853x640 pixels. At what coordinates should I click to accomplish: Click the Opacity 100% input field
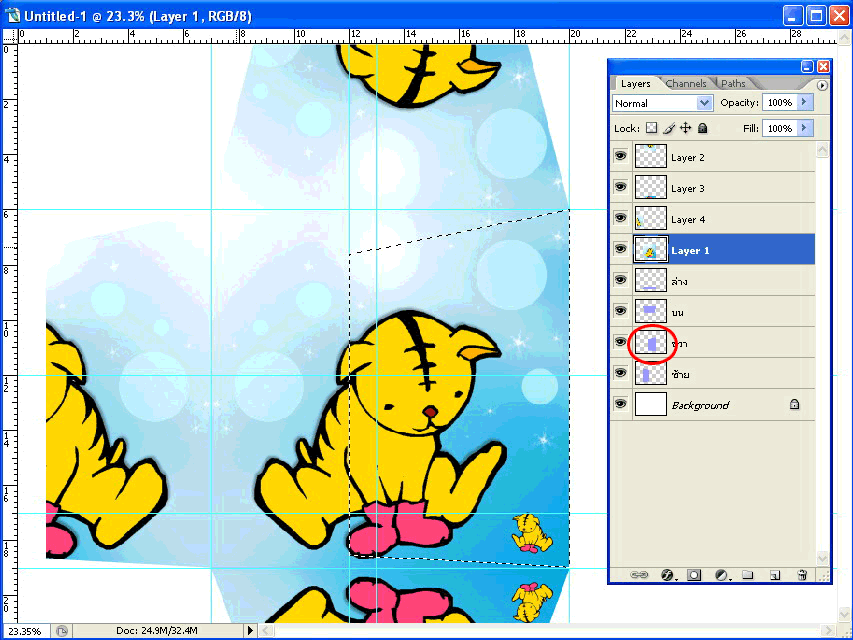780,102
